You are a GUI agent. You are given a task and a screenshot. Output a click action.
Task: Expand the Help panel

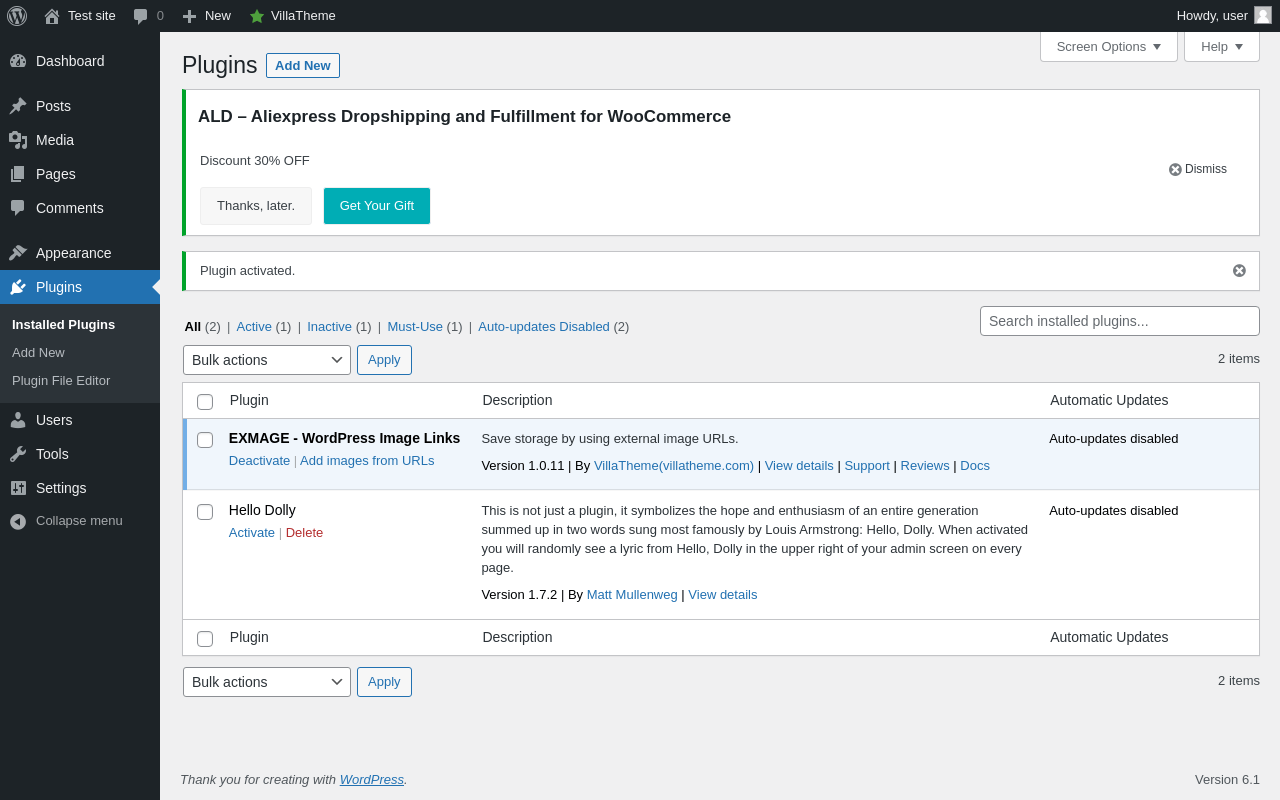(x=1222, y=46)
